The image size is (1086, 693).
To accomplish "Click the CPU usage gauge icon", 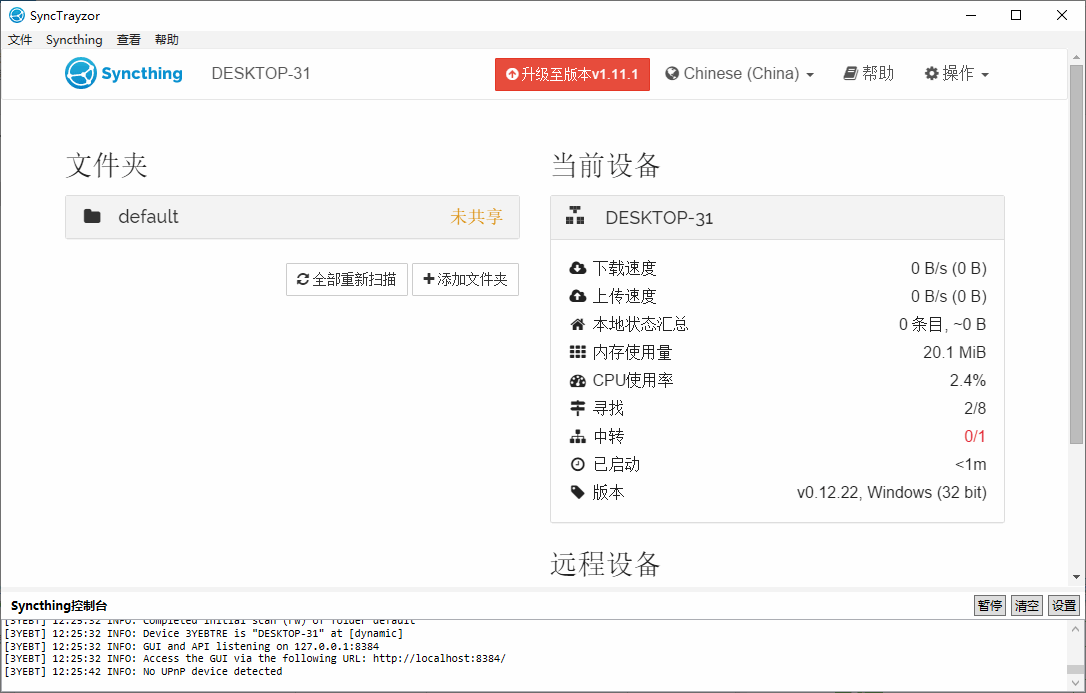I will 578,381.
